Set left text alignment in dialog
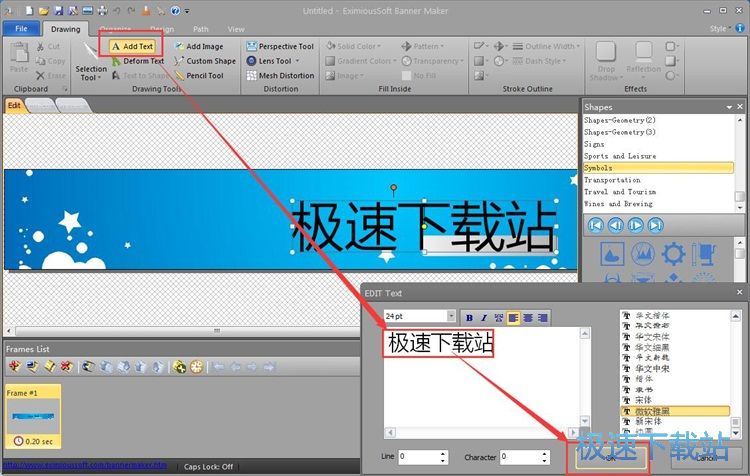This screenshot has width=750, height=476. pos(513,318)
